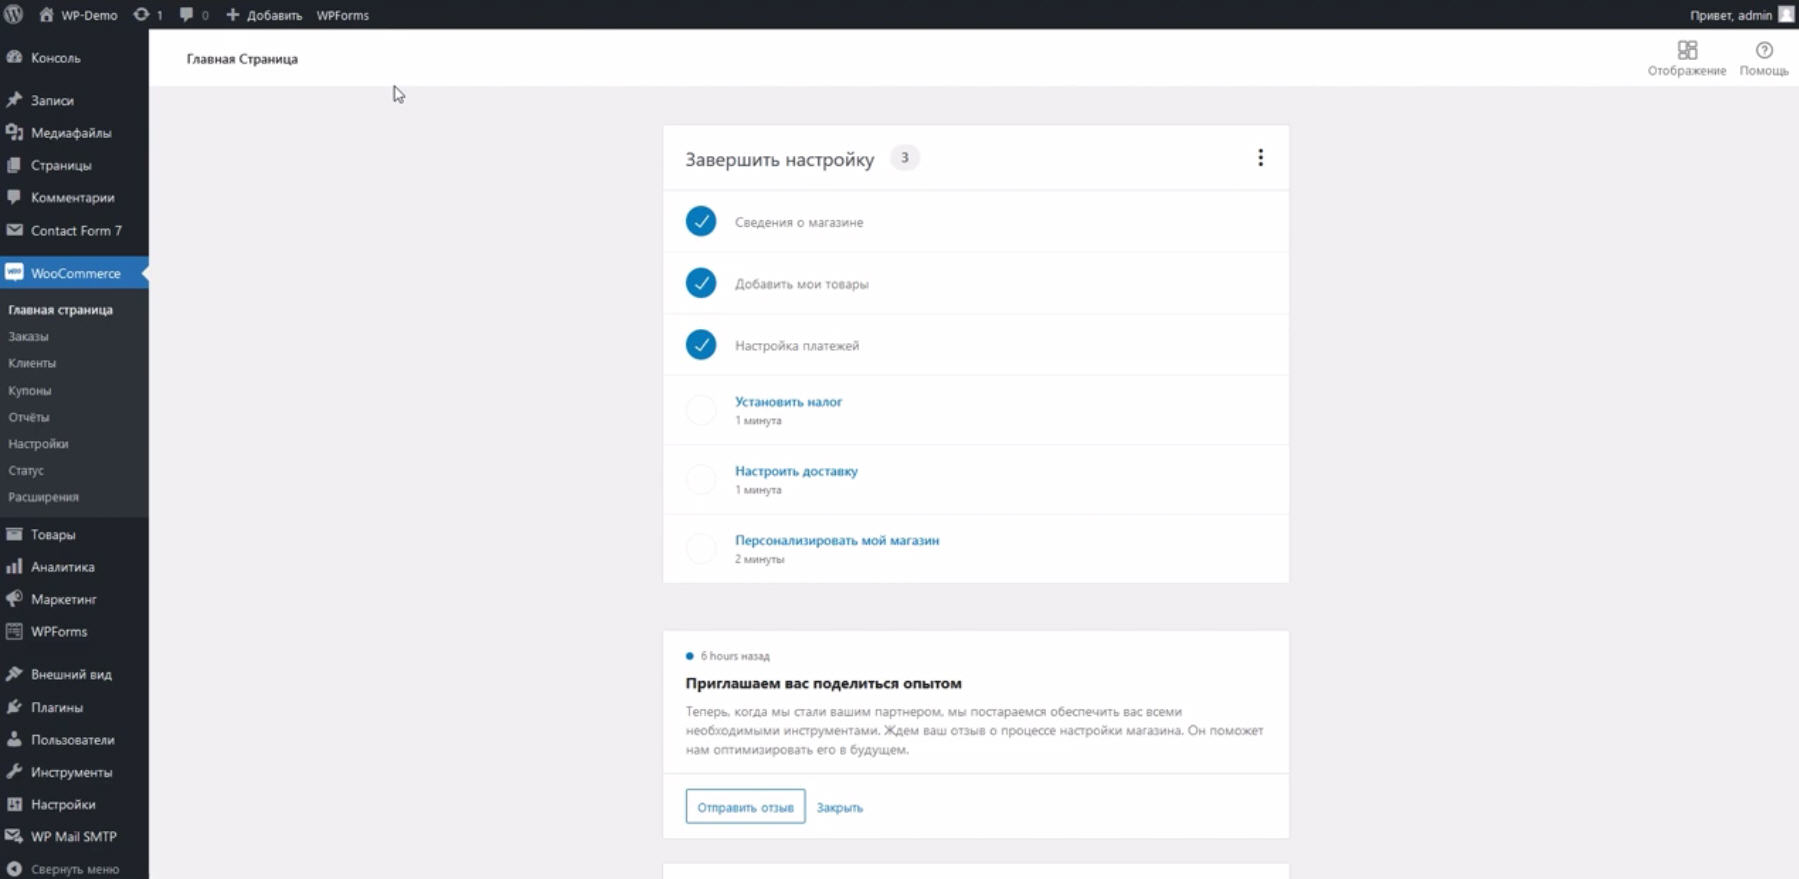Open three-dot menu of Завершить настройку card
Screen dimensions: 1799x879
click(x=1260, y=158)
